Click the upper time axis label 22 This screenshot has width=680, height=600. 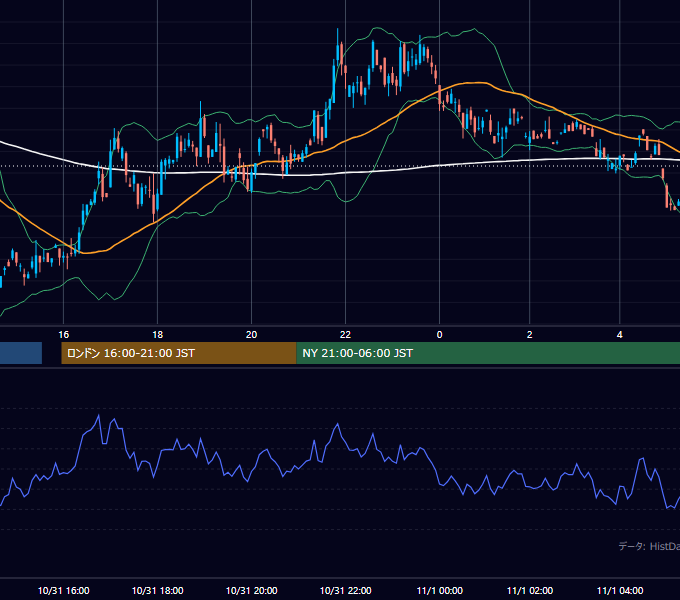pyautogui.click(x=345, y=335)
